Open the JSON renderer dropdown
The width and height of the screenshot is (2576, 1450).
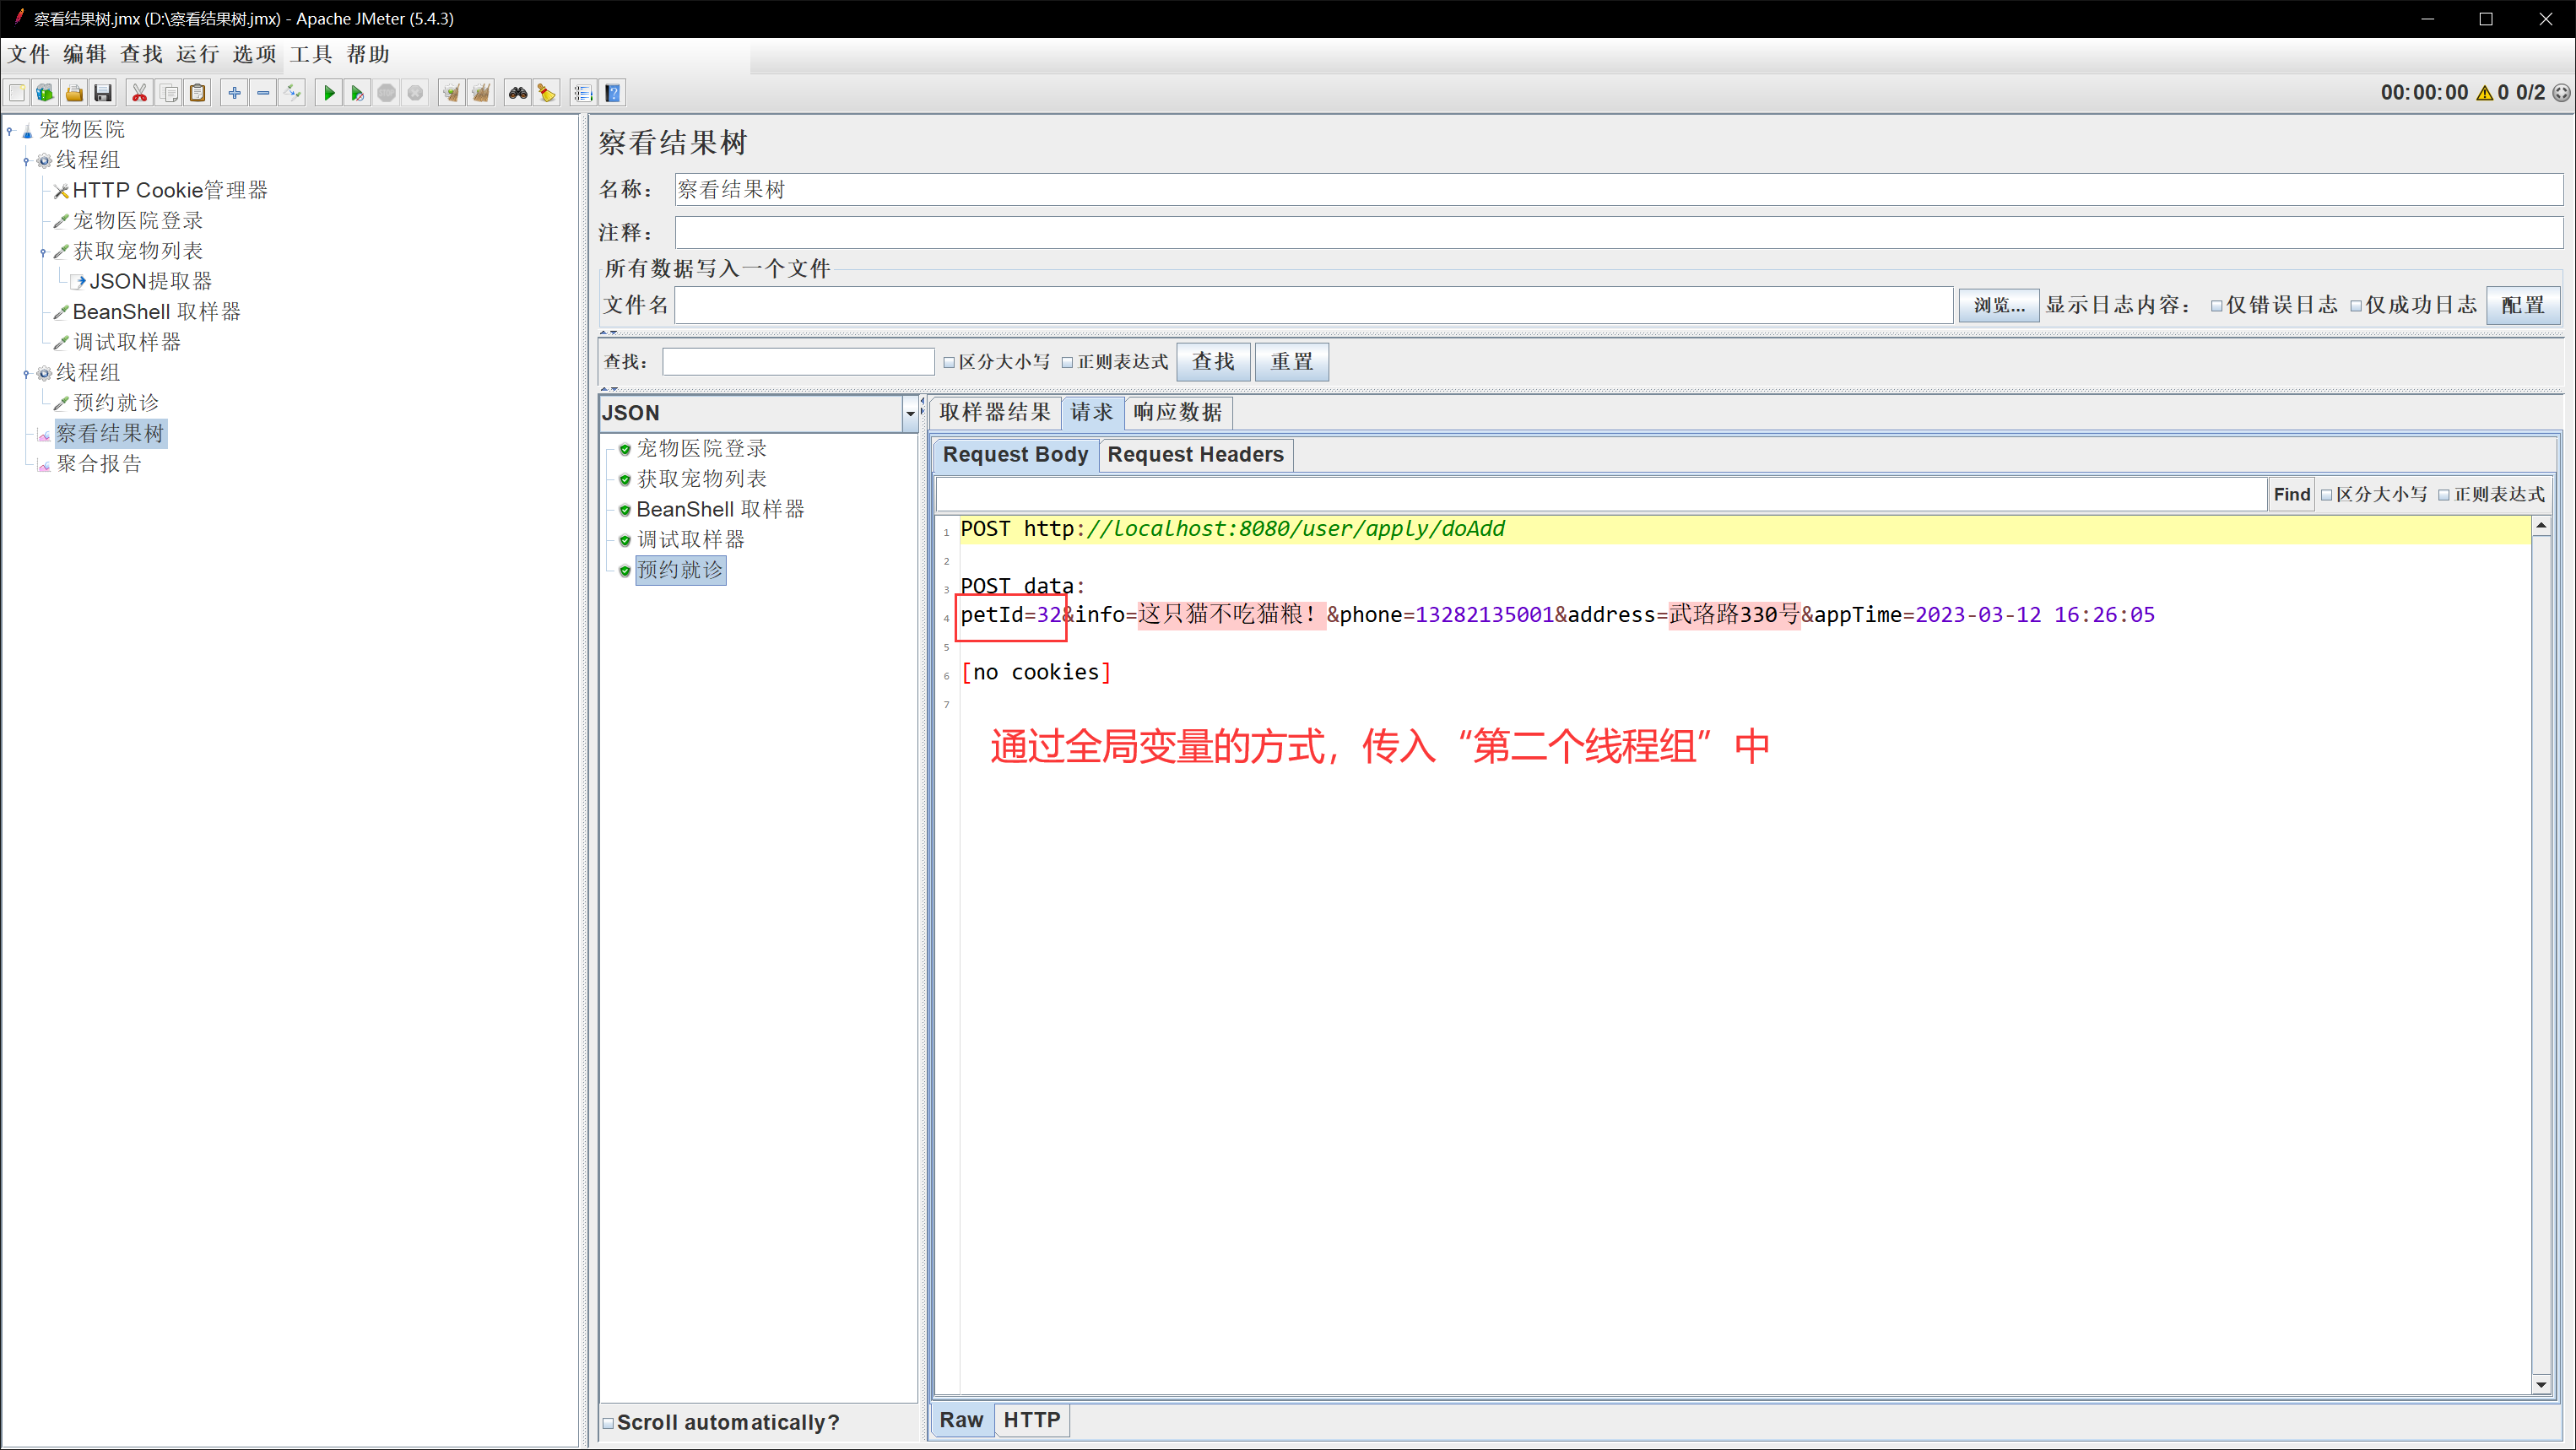909,413
